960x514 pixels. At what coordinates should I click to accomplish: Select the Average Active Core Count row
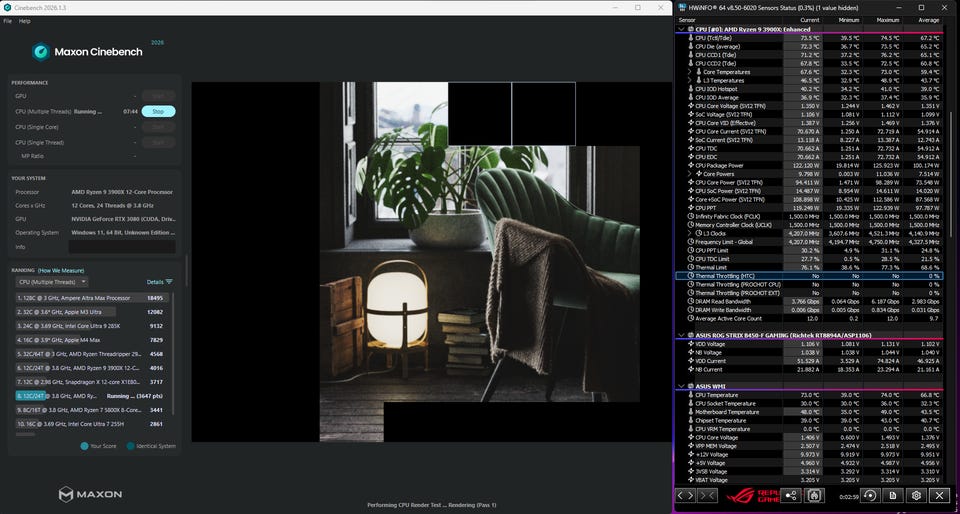[x=809, y=318]
